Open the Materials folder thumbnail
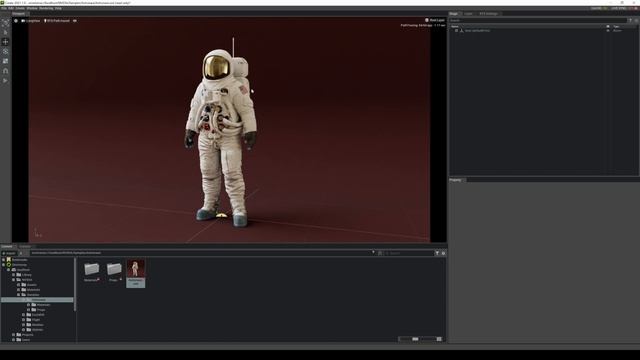This screenshot has height=360, width=640. click(x=91, y=272)
